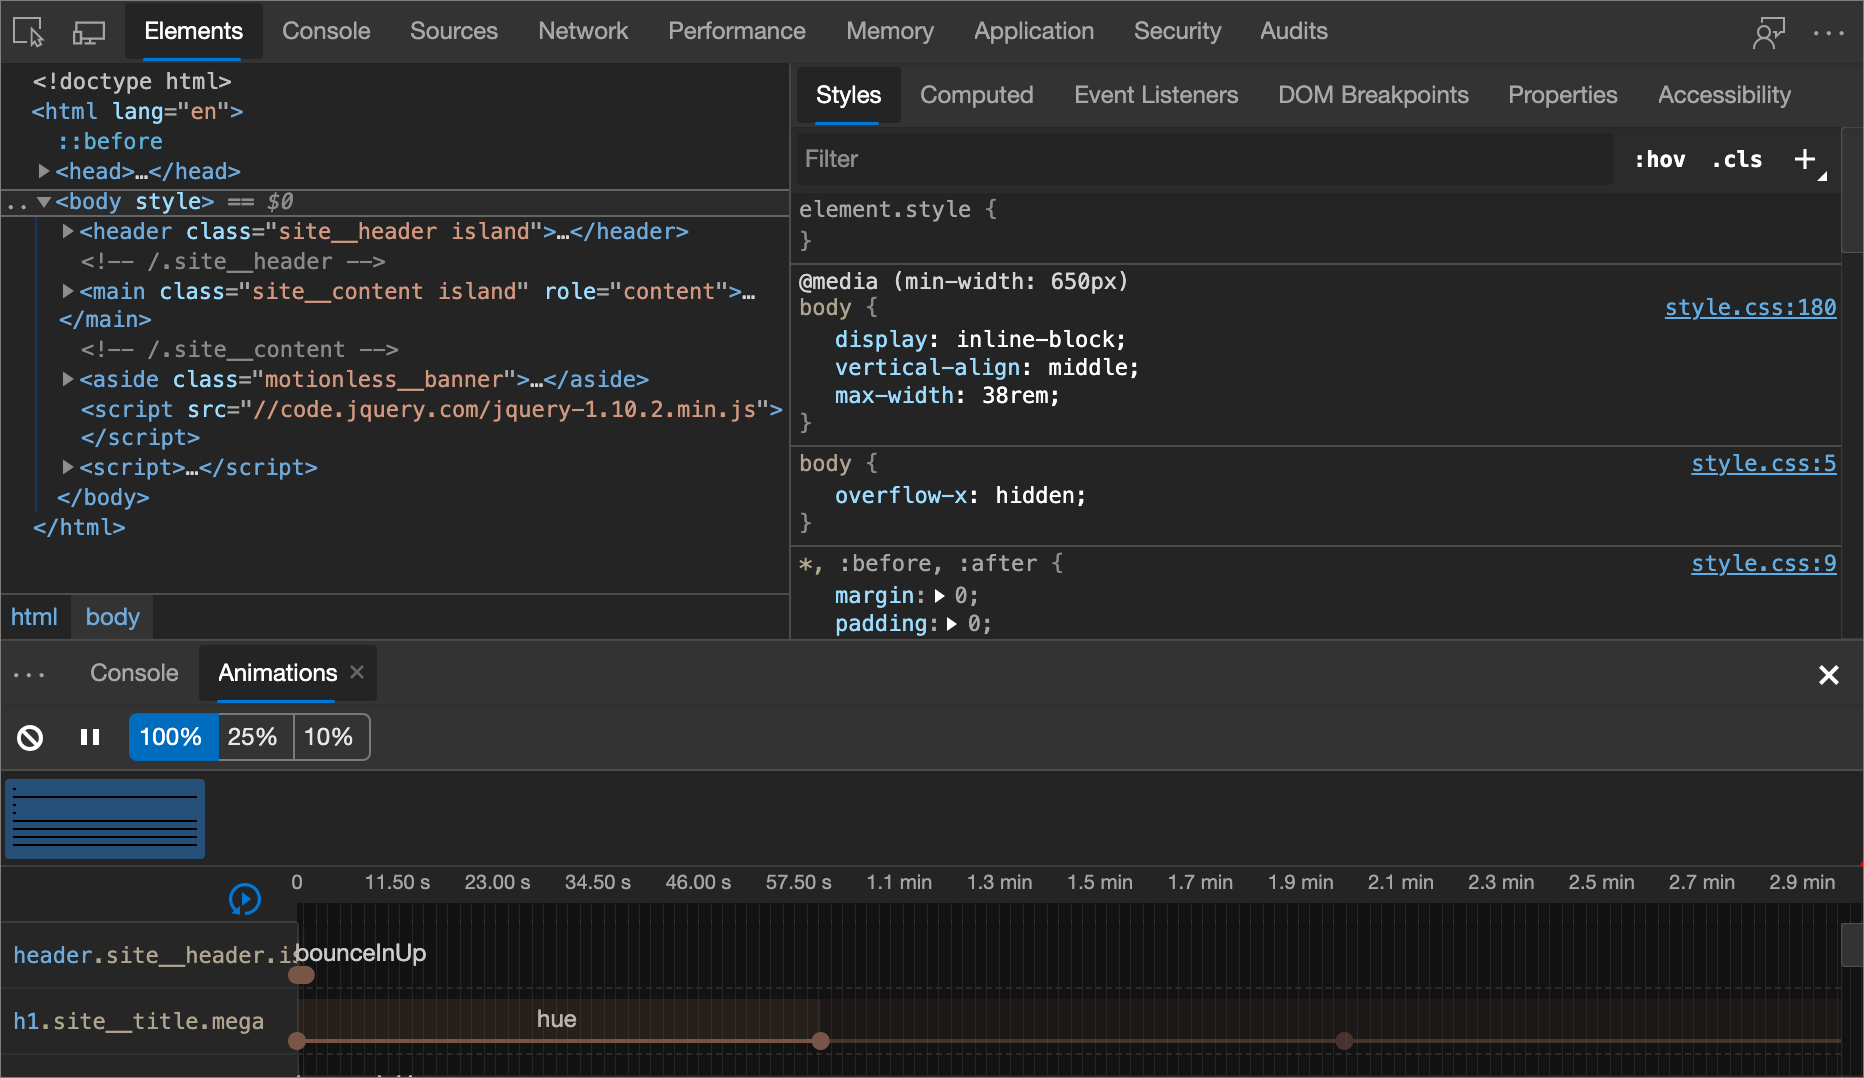
Task: Close the Animations drawer tab
Action: [357, 673]
